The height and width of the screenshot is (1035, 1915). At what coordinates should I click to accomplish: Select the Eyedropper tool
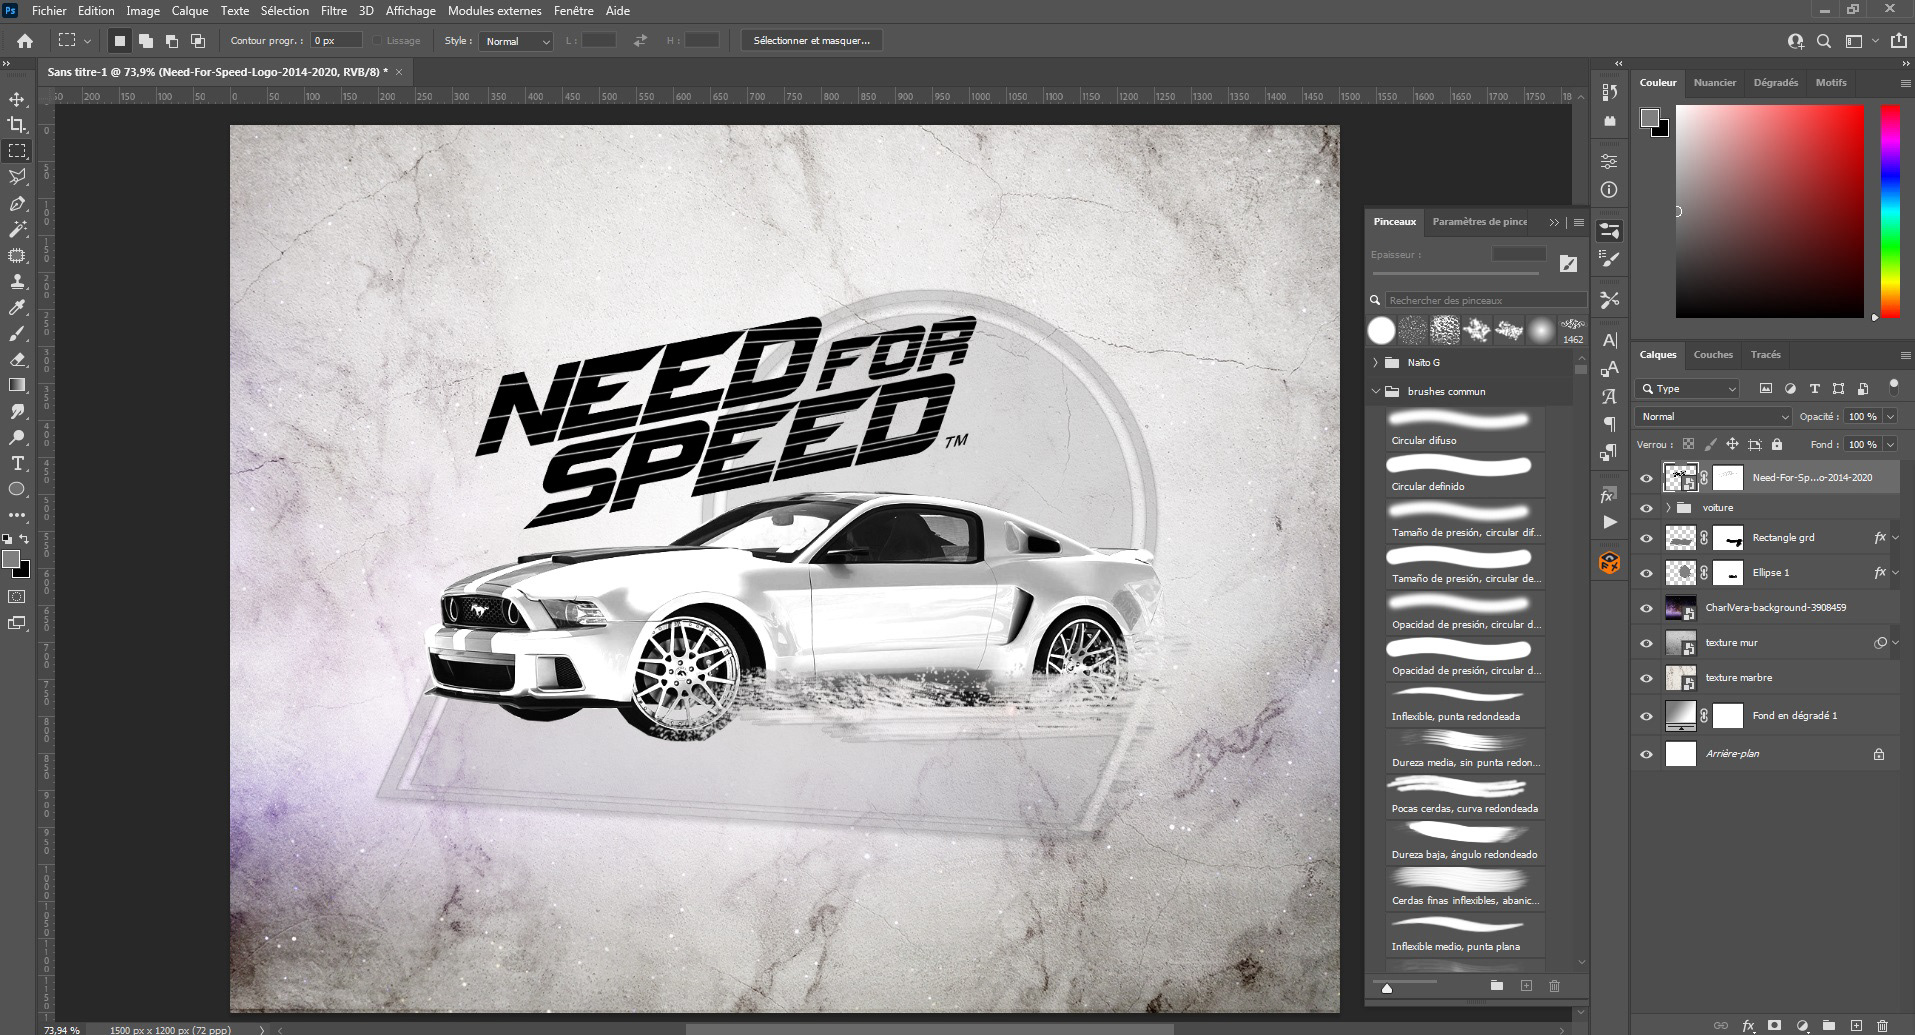pos(17,308)
